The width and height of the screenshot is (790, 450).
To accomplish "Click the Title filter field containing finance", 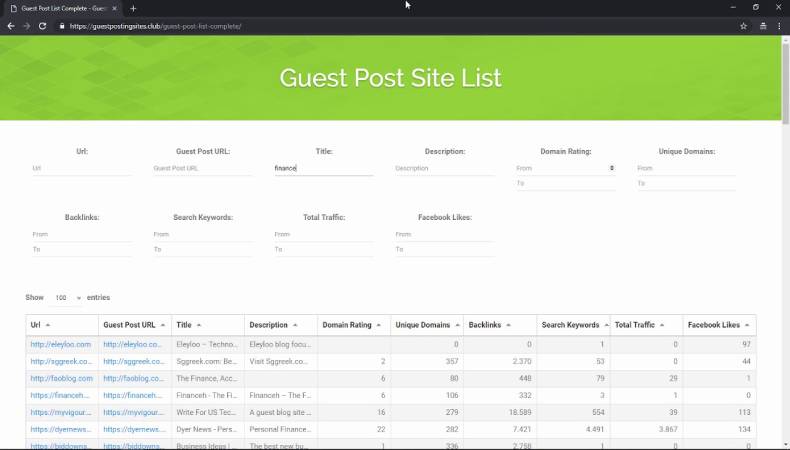I will click(x=323, y=168).
